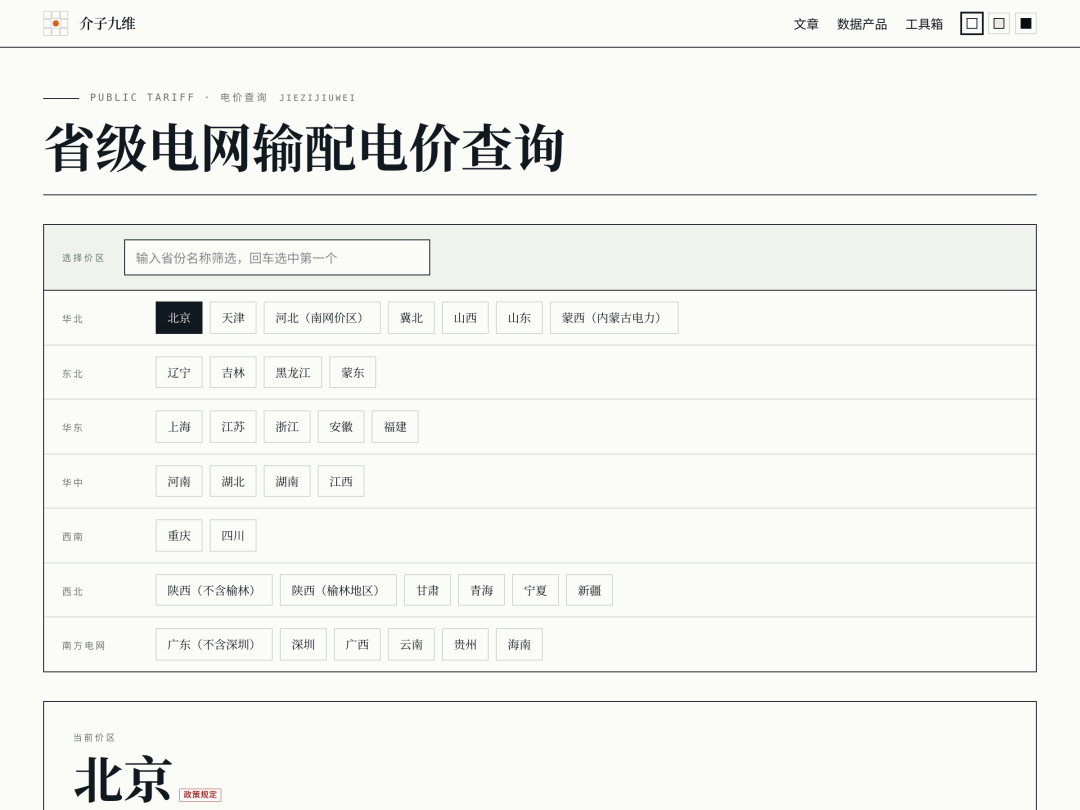Select the 北京 tariff zone
The image size is (1080, 810).
pyautogui.click(x=179, y=318)
